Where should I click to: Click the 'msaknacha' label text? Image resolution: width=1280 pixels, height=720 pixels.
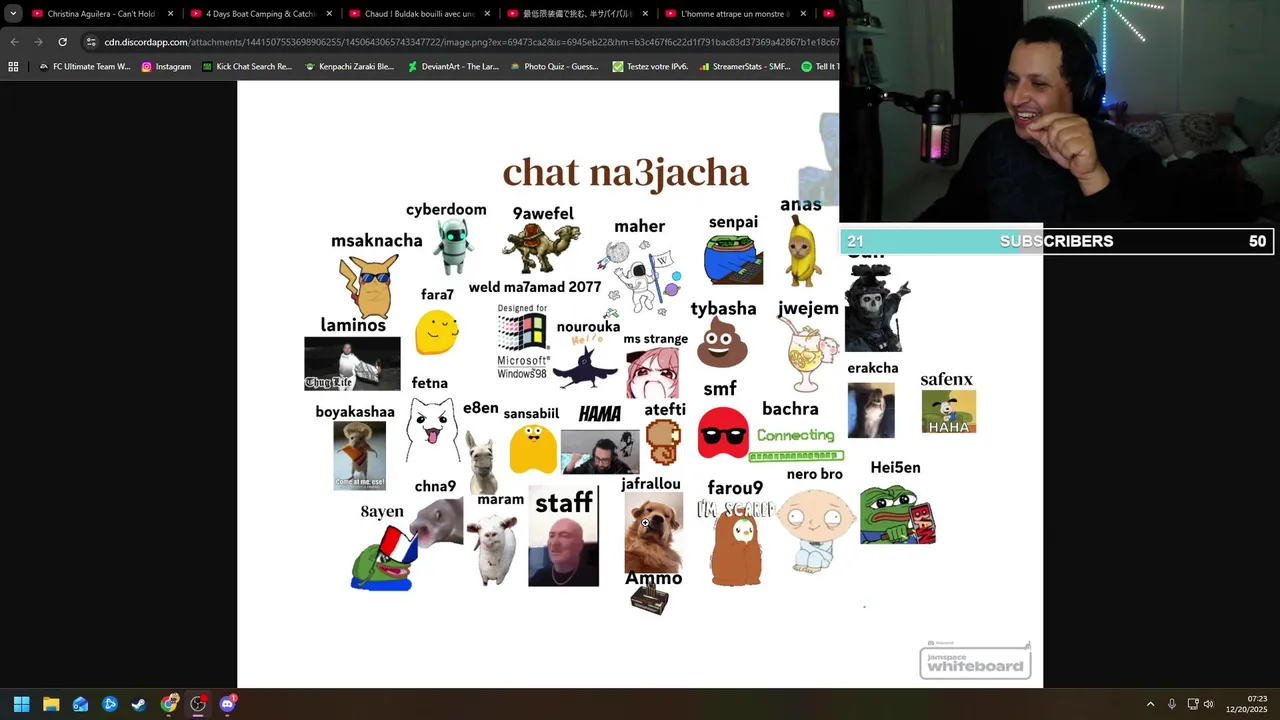[377, 241]
